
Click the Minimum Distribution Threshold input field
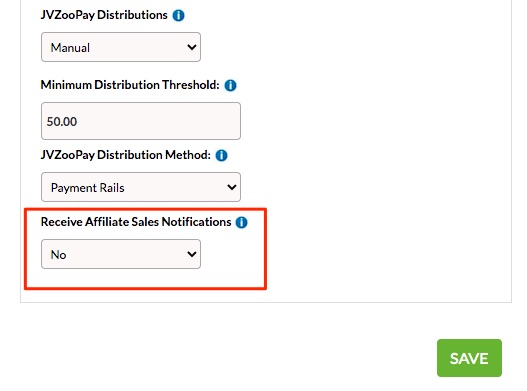[141, 121]
